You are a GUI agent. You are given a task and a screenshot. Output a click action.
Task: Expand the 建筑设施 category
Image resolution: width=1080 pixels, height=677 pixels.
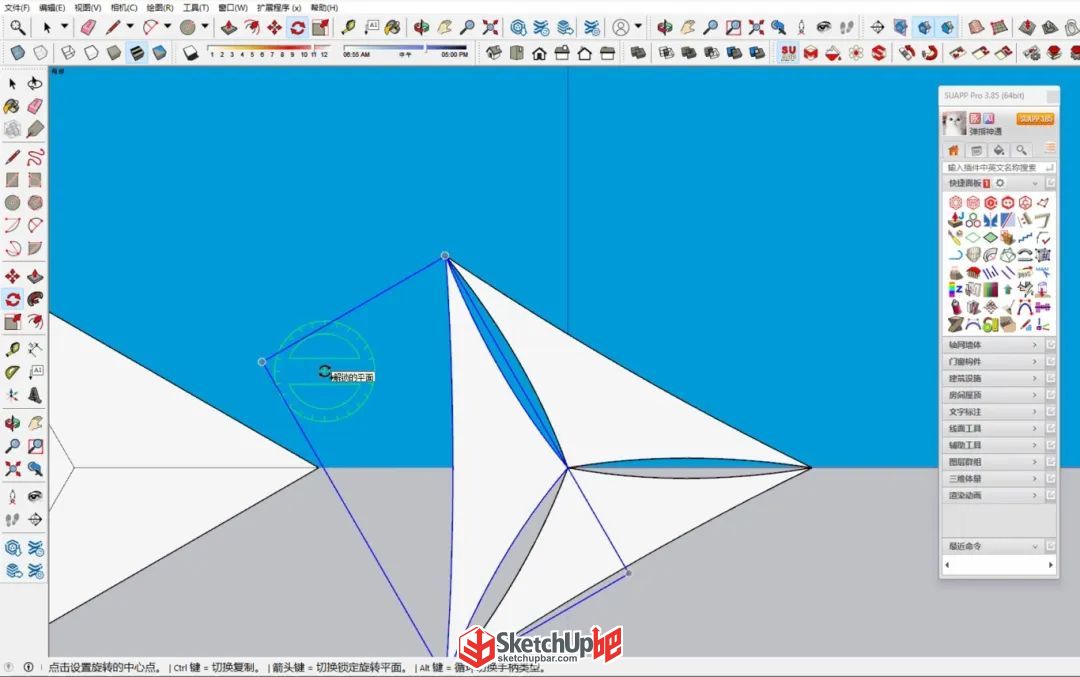pos(993,378)
